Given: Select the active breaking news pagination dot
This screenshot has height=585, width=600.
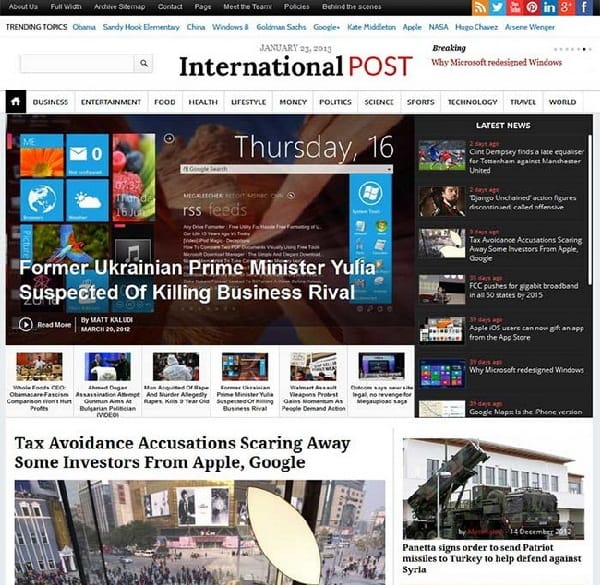Looking at the screenshot, I should point(584,49).
